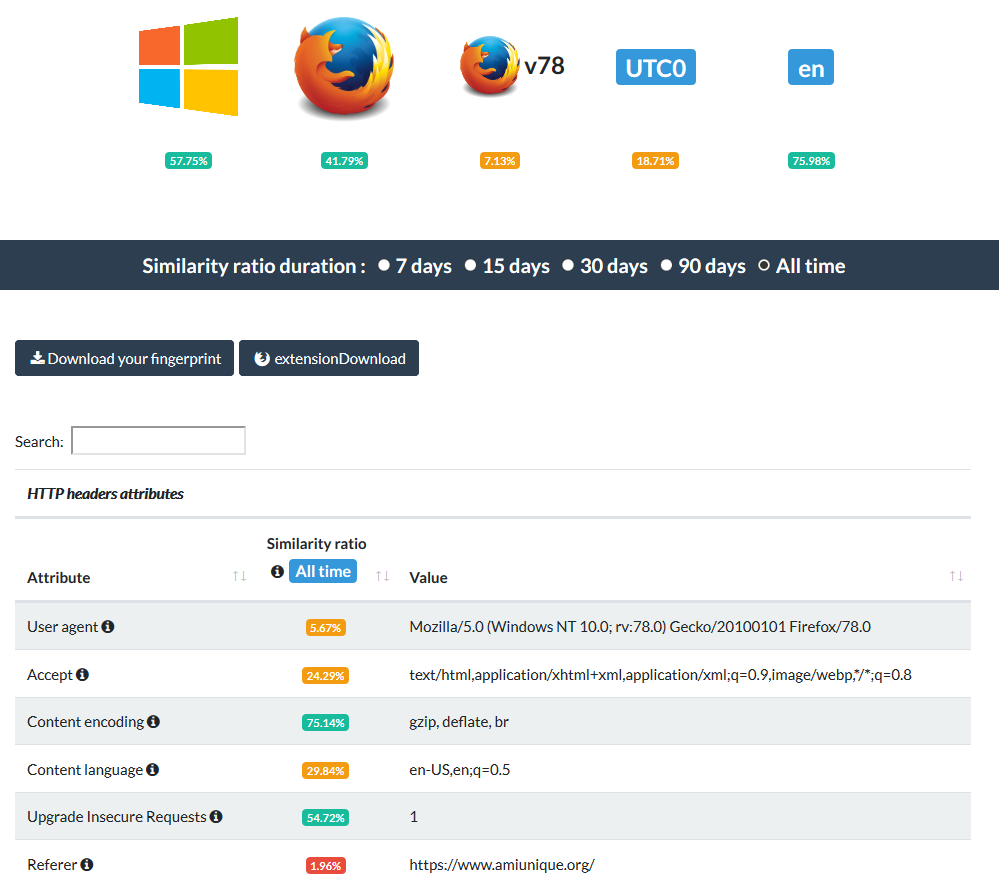Viewport: 999px width, 889px height.
Task: Click the download icon in fingerprint button
Action: (38, 358)
